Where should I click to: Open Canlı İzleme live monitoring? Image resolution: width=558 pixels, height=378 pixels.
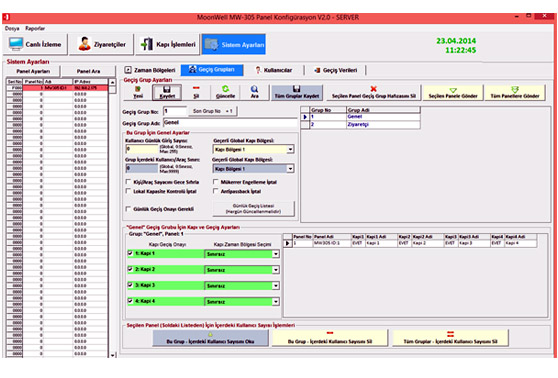tap(35, 44)
